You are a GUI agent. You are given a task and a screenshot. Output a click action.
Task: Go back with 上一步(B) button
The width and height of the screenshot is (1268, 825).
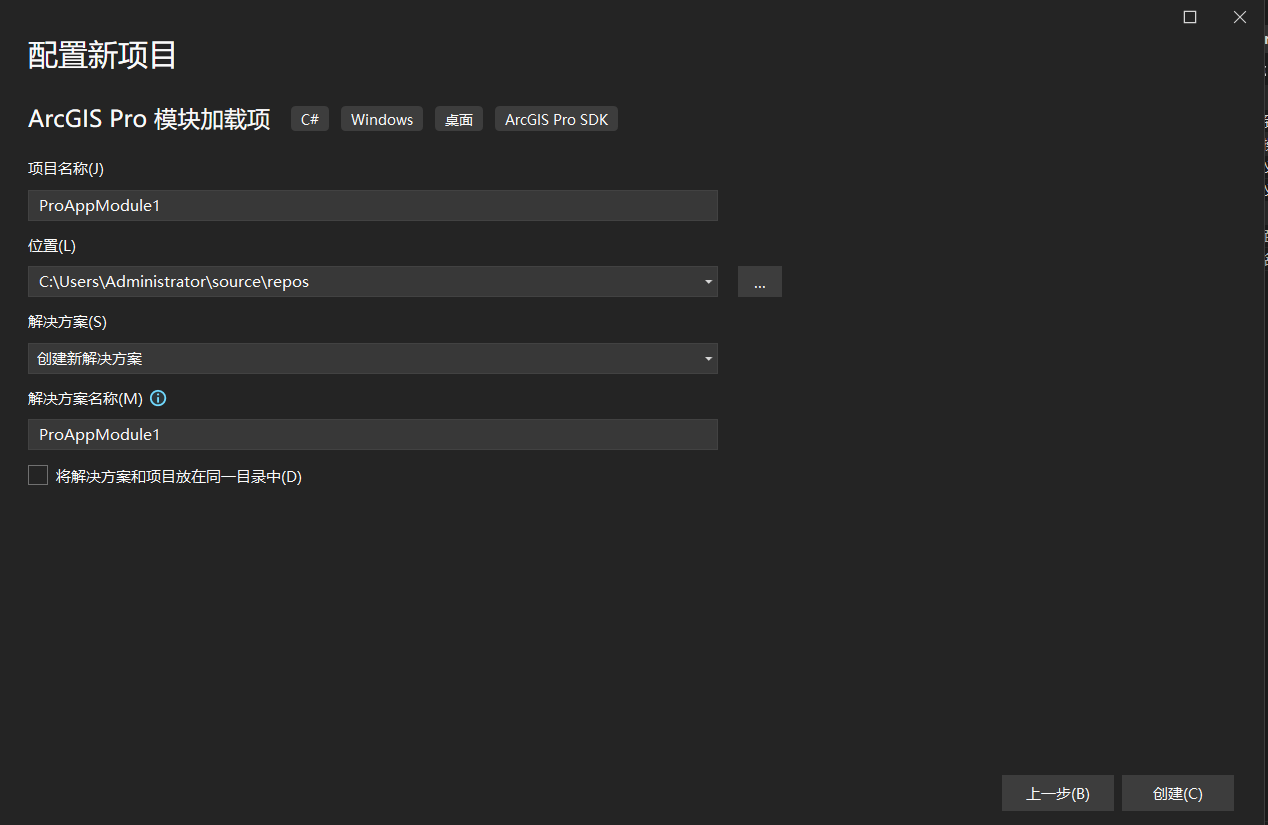pyautogui.click(x=1058, y=793)
